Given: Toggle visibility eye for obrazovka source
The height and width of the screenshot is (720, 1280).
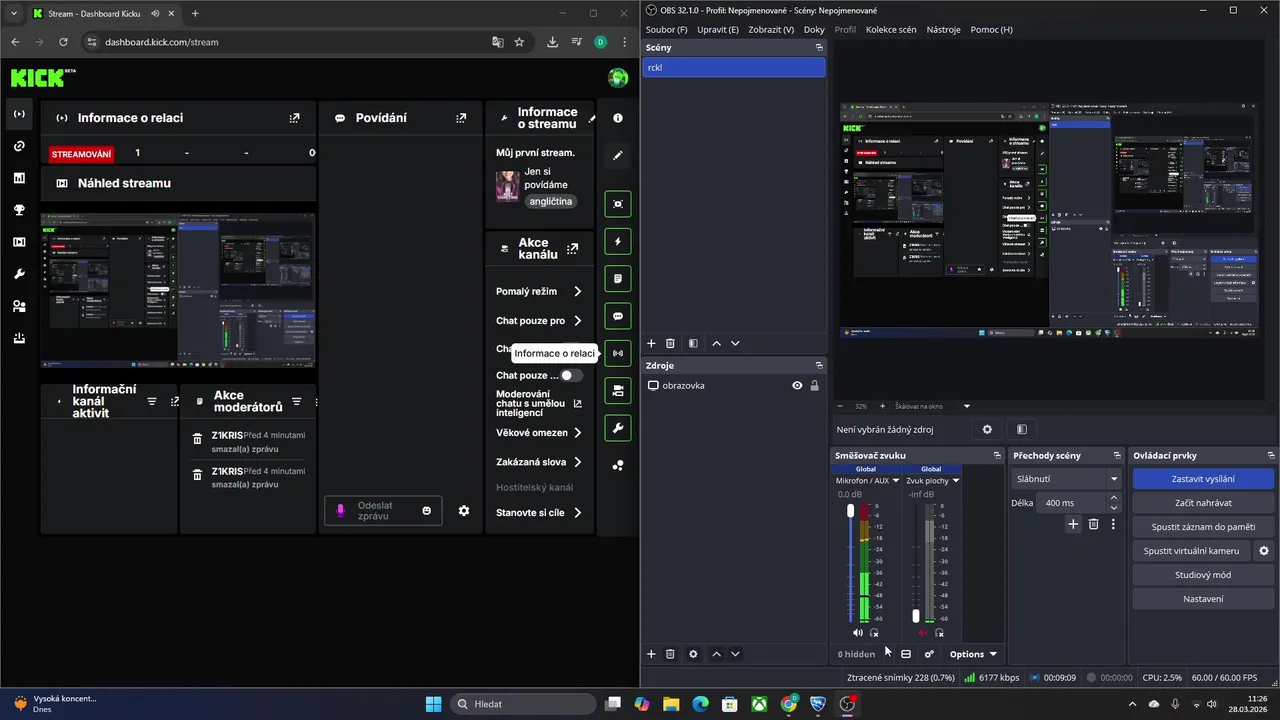Looking at the screenshot, I should (x=797, y=385).
